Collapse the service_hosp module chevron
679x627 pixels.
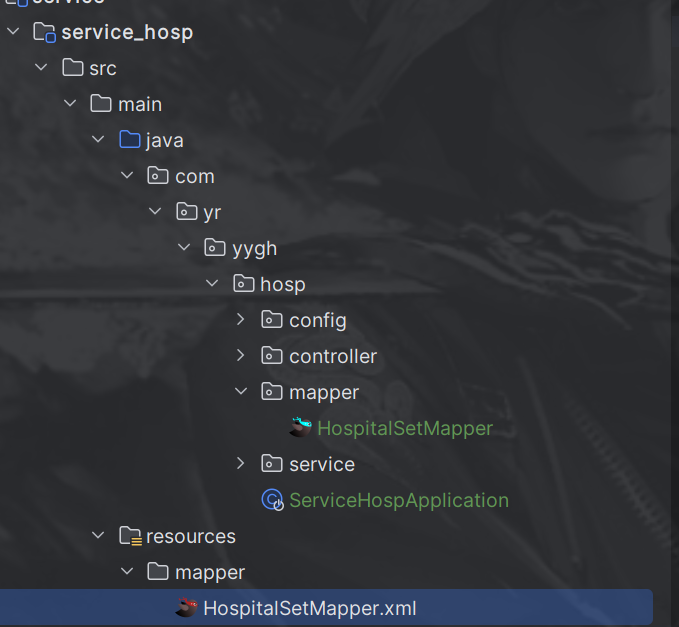point(13,31)
